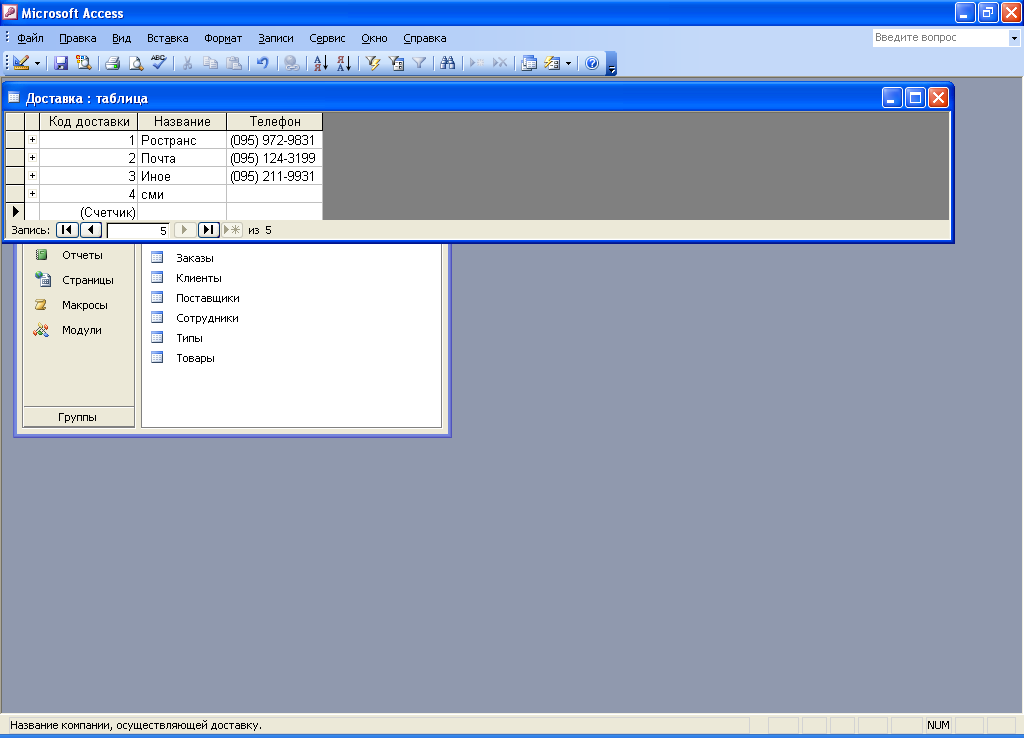Open the Формат menu

(x=223, y=38)
